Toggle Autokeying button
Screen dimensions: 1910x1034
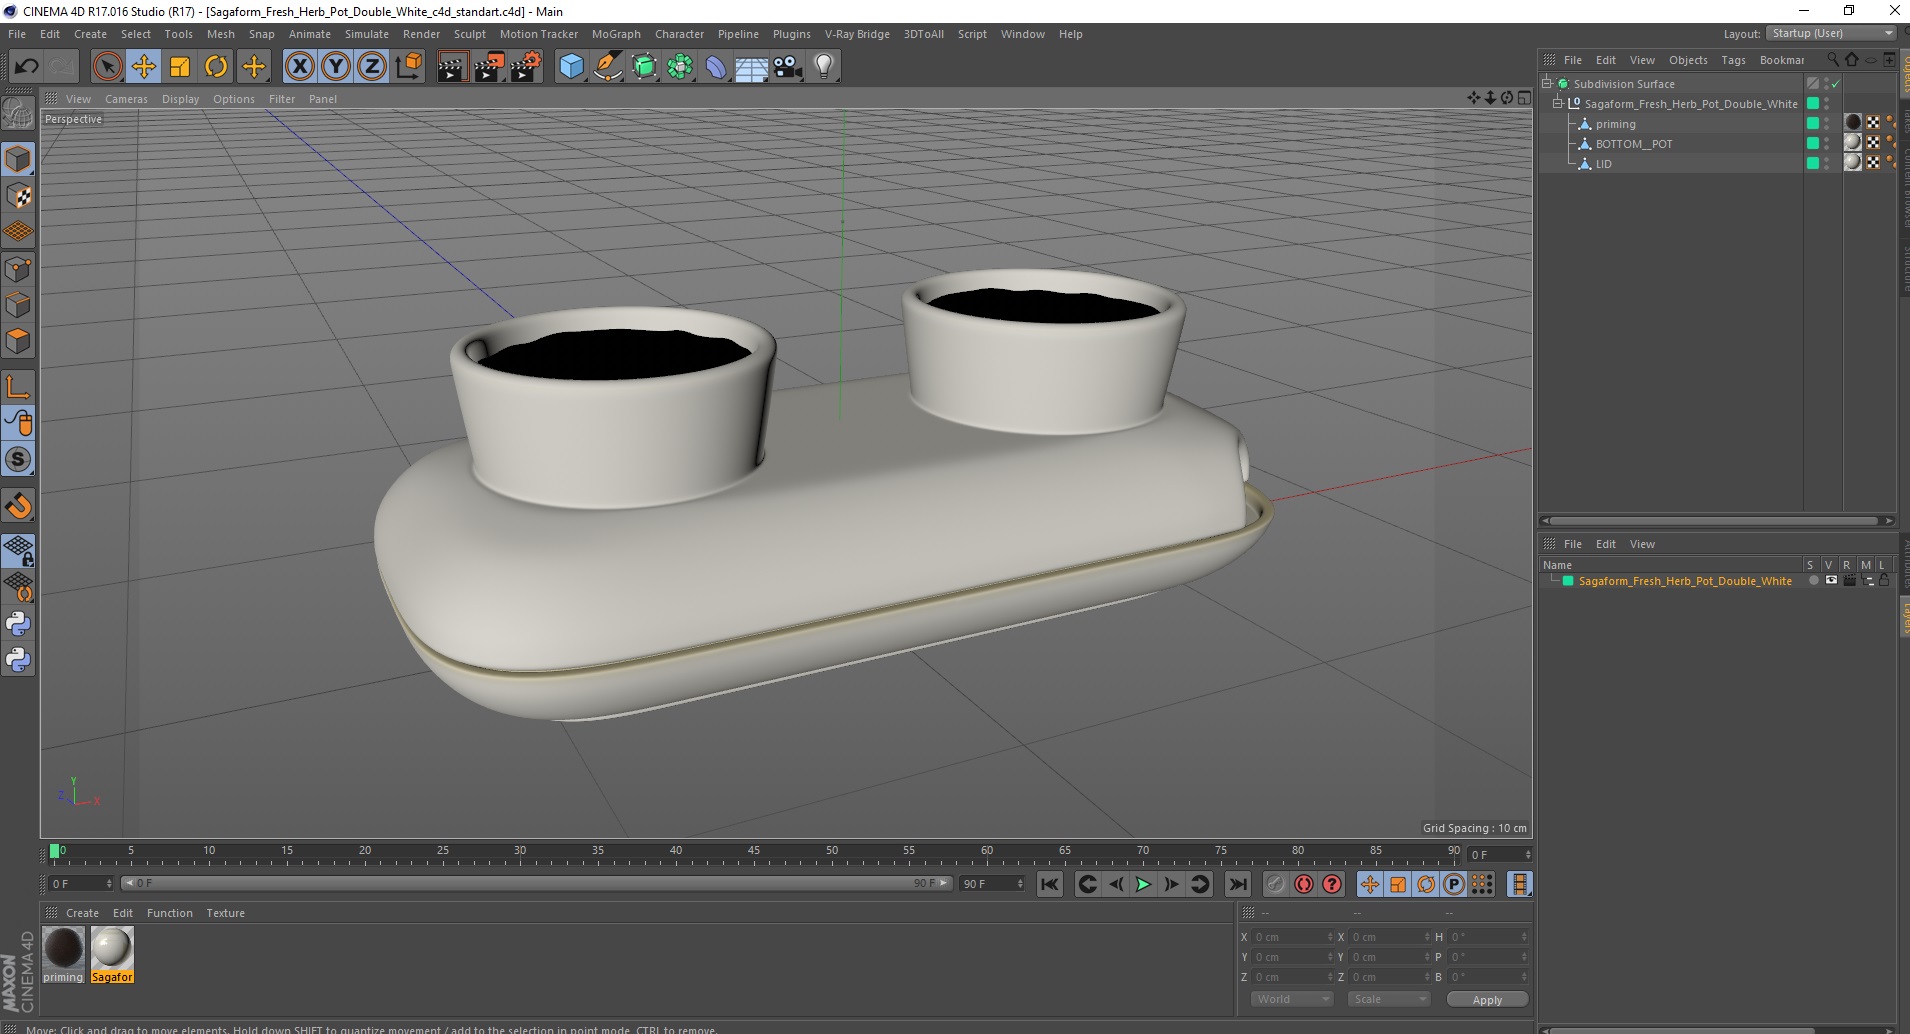[1304, 884]
